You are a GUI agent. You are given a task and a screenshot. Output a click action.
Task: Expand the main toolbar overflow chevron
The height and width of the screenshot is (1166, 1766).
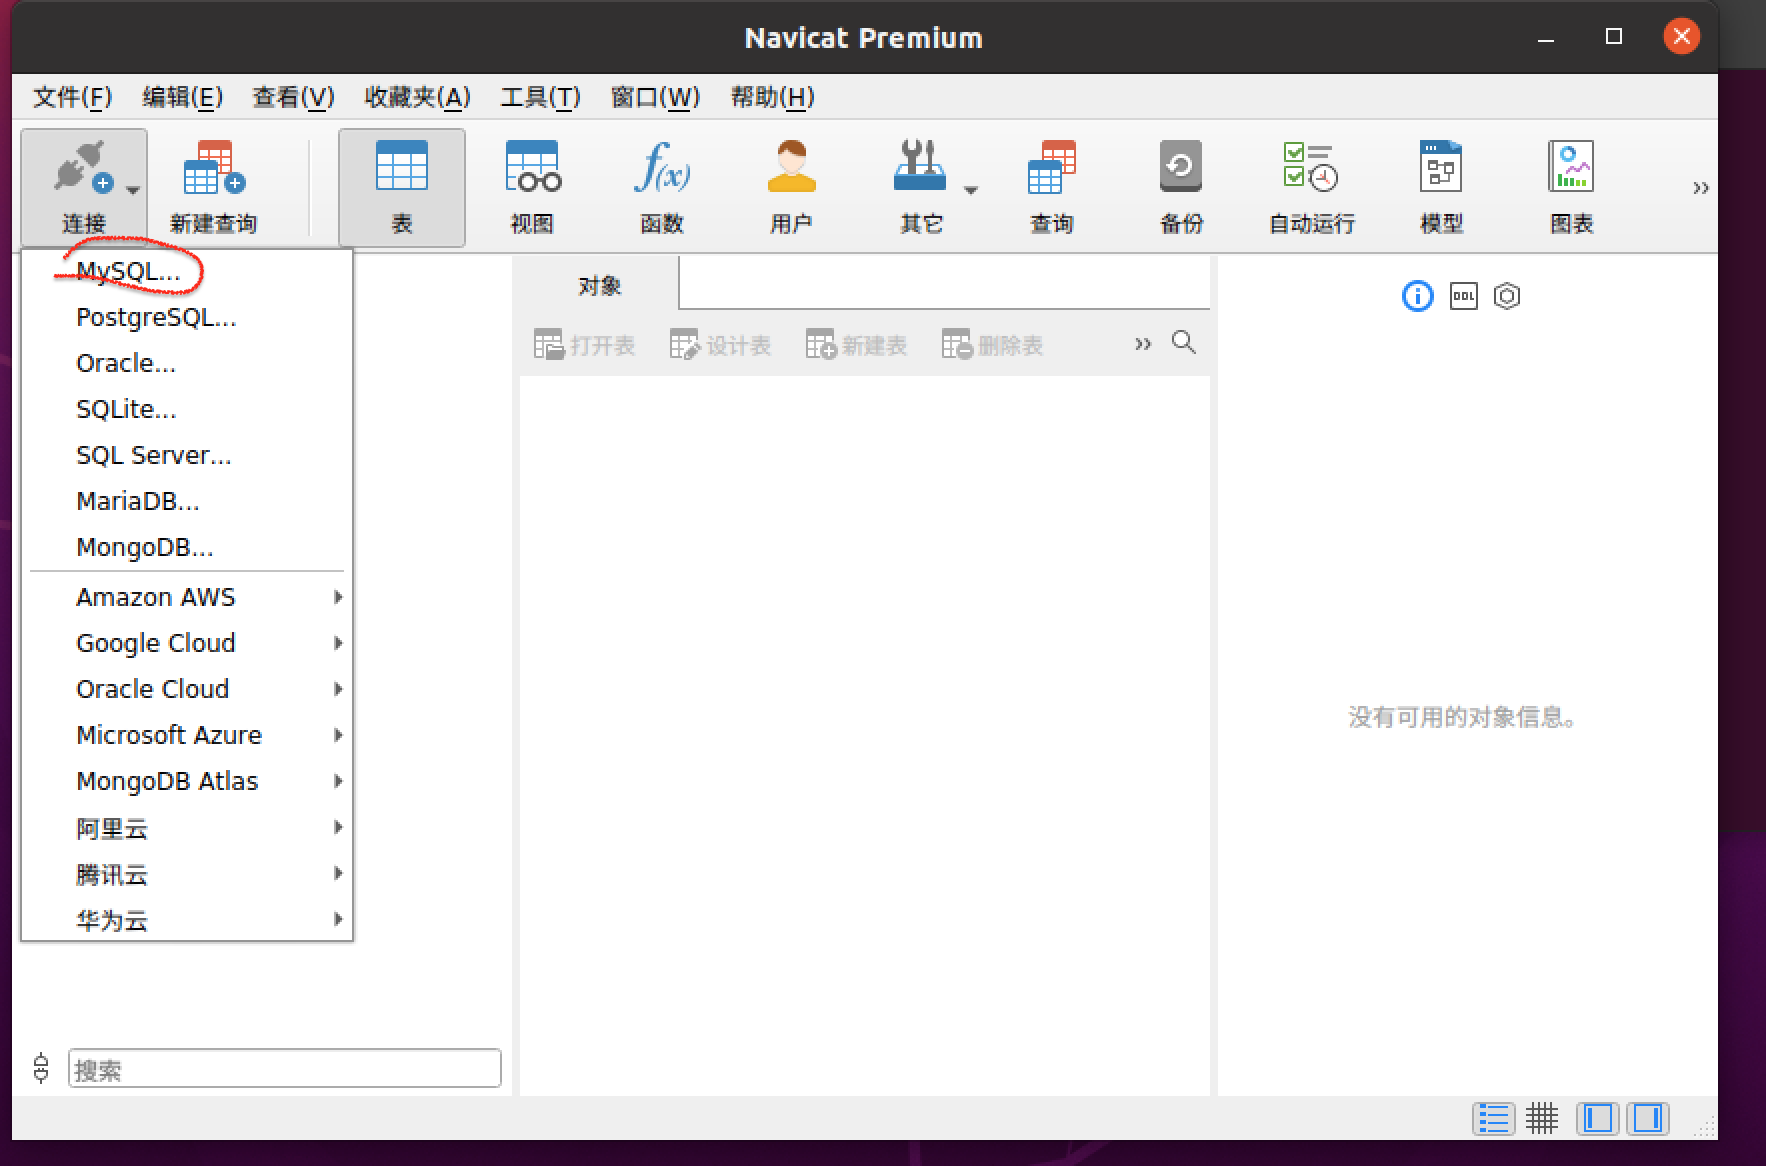click(x=1700, y=188)
